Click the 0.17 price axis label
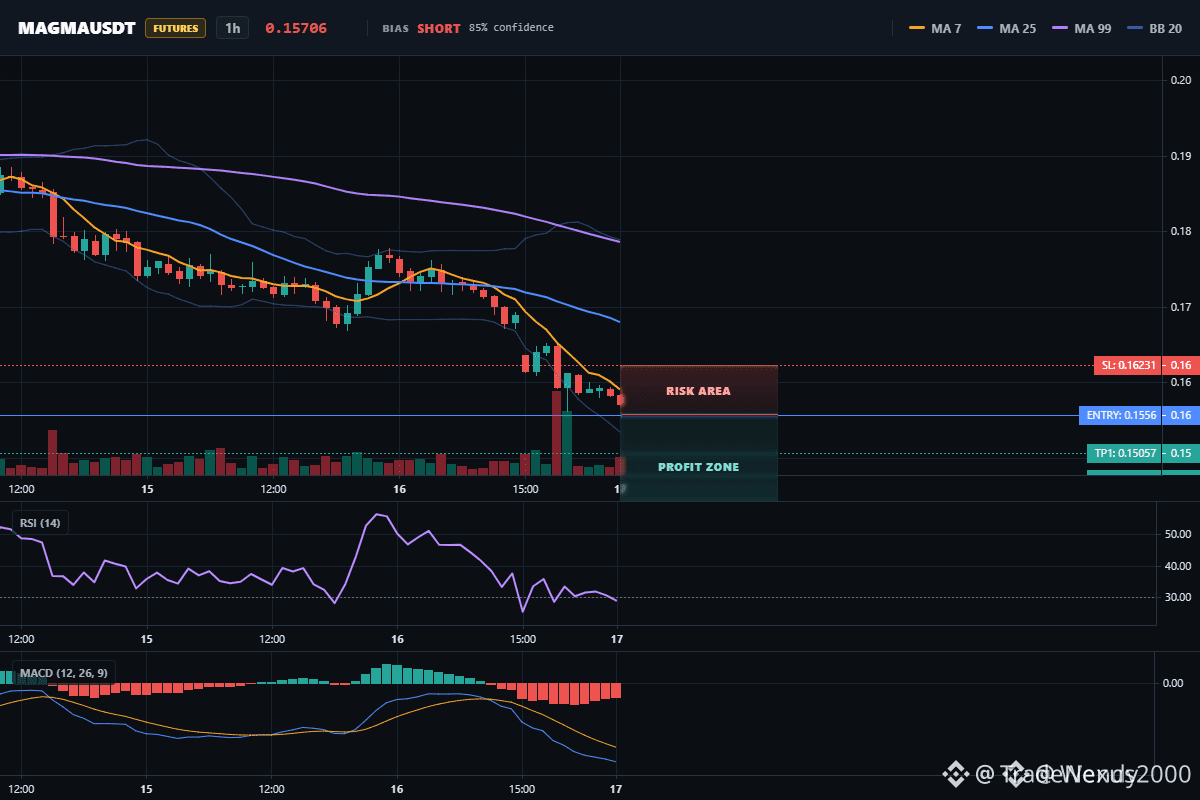 tap(1181, 307)
